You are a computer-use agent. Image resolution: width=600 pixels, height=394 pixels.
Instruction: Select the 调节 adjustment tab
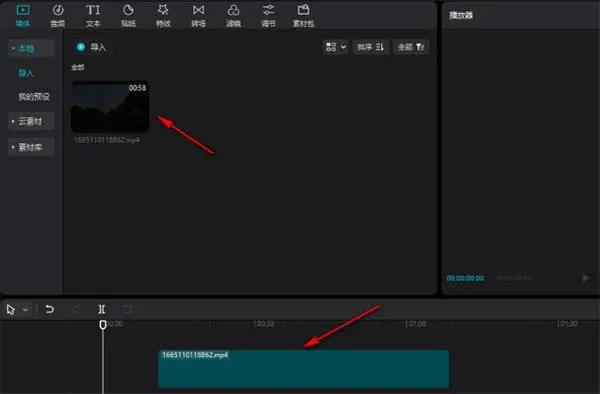pos(269,16)
